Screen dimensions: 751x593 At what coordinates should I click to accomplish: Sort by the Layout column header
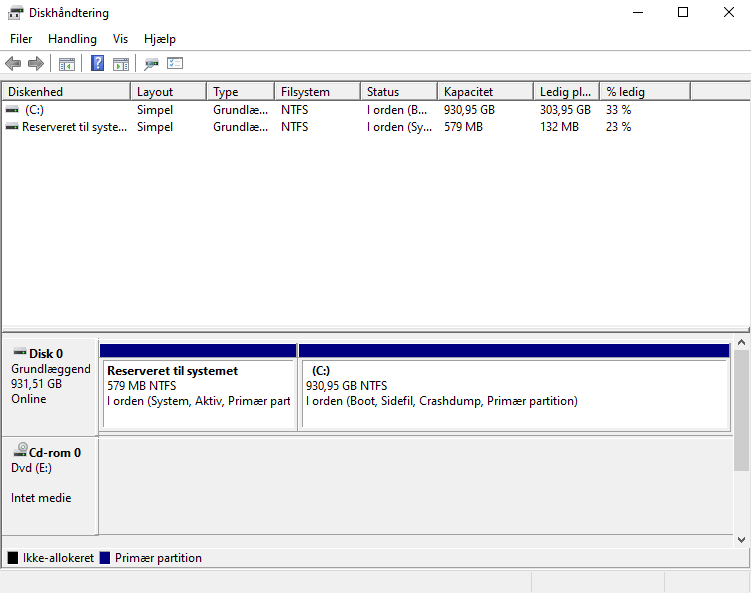pos(169,91)
